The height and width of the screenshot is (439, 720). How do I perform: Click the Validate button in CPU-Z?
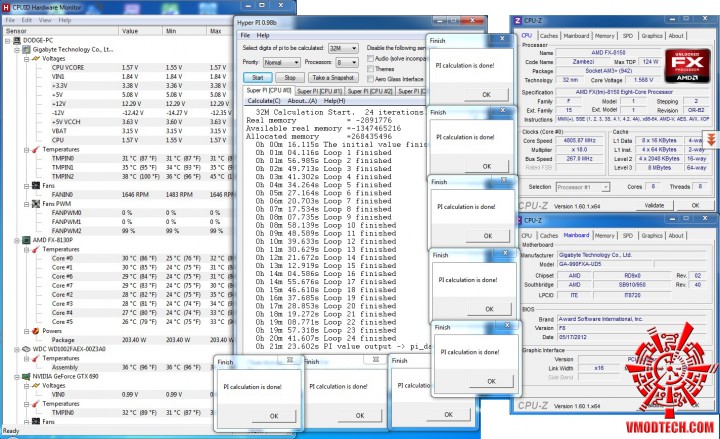pos(654,206)
